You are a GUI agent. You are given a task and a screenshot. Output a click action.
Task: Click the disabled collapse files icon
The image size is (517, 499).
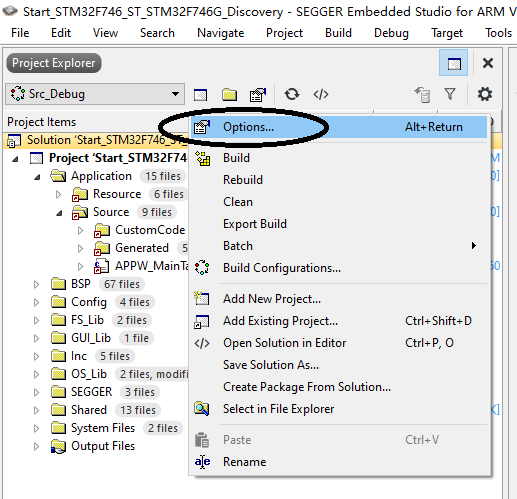tap(422, 94)
